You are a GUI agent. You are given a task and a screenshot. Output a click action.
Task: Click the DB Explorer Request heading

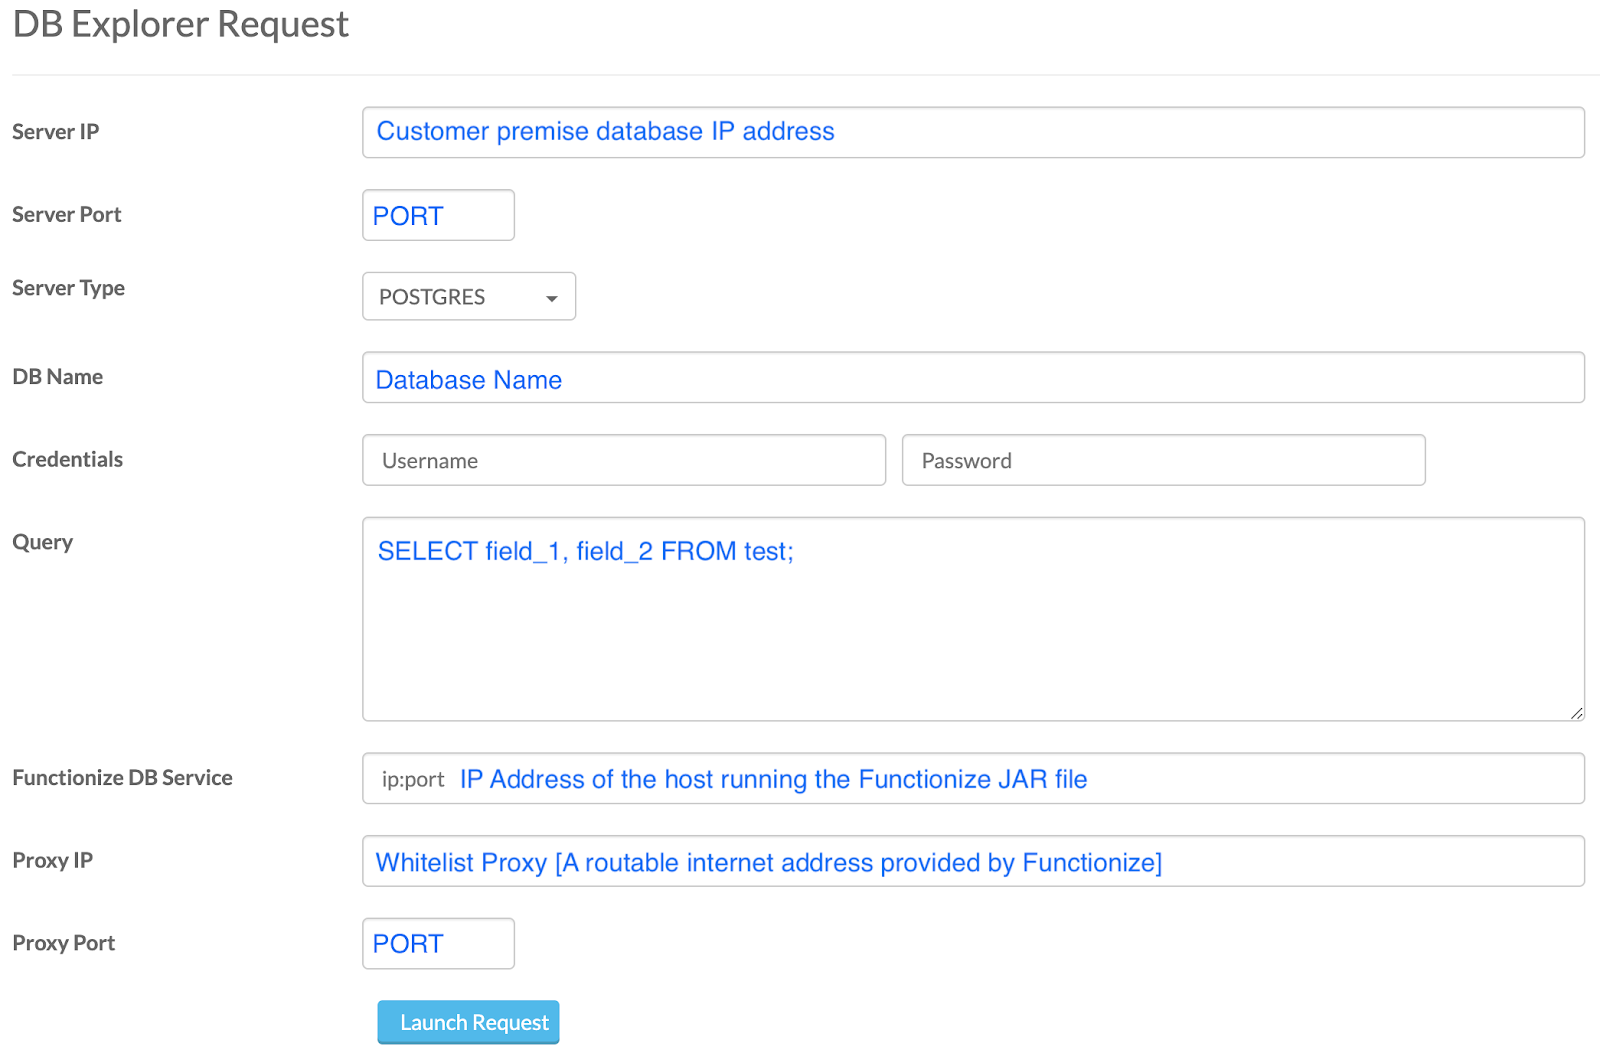pos(180,23)
